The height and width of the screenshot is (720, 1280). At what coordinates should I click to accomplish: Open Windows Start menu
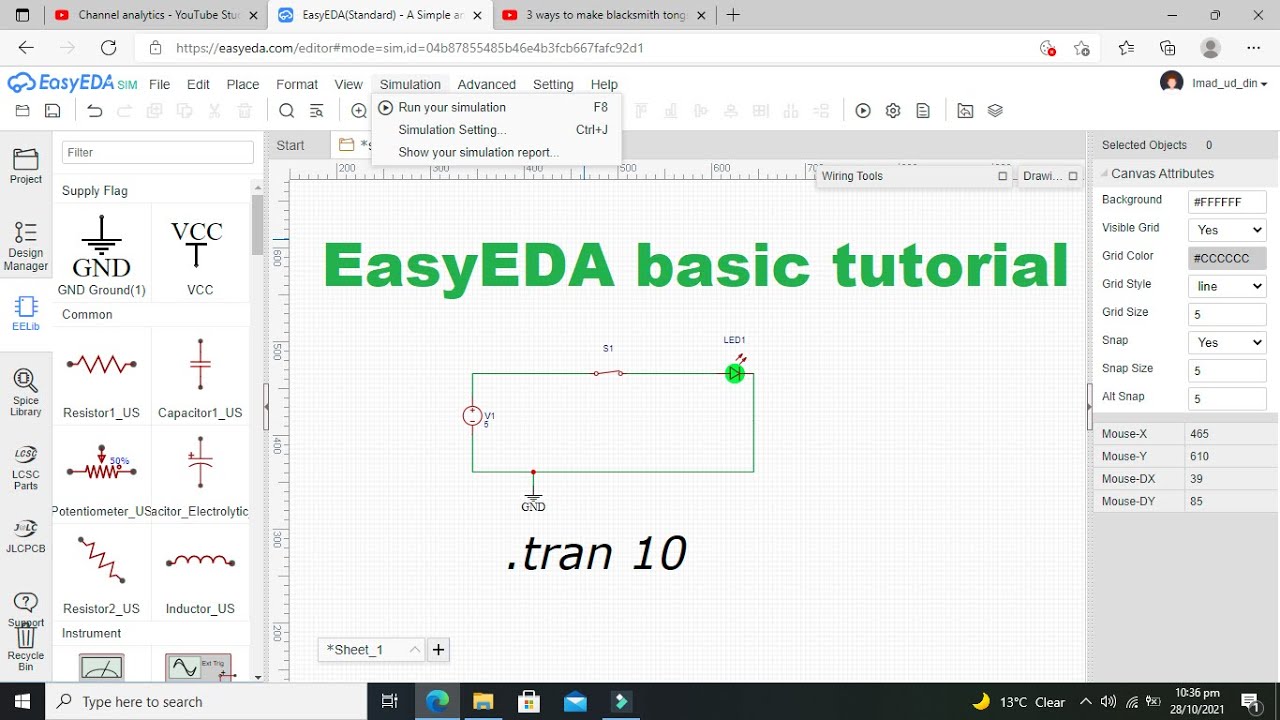click(22, 701)
